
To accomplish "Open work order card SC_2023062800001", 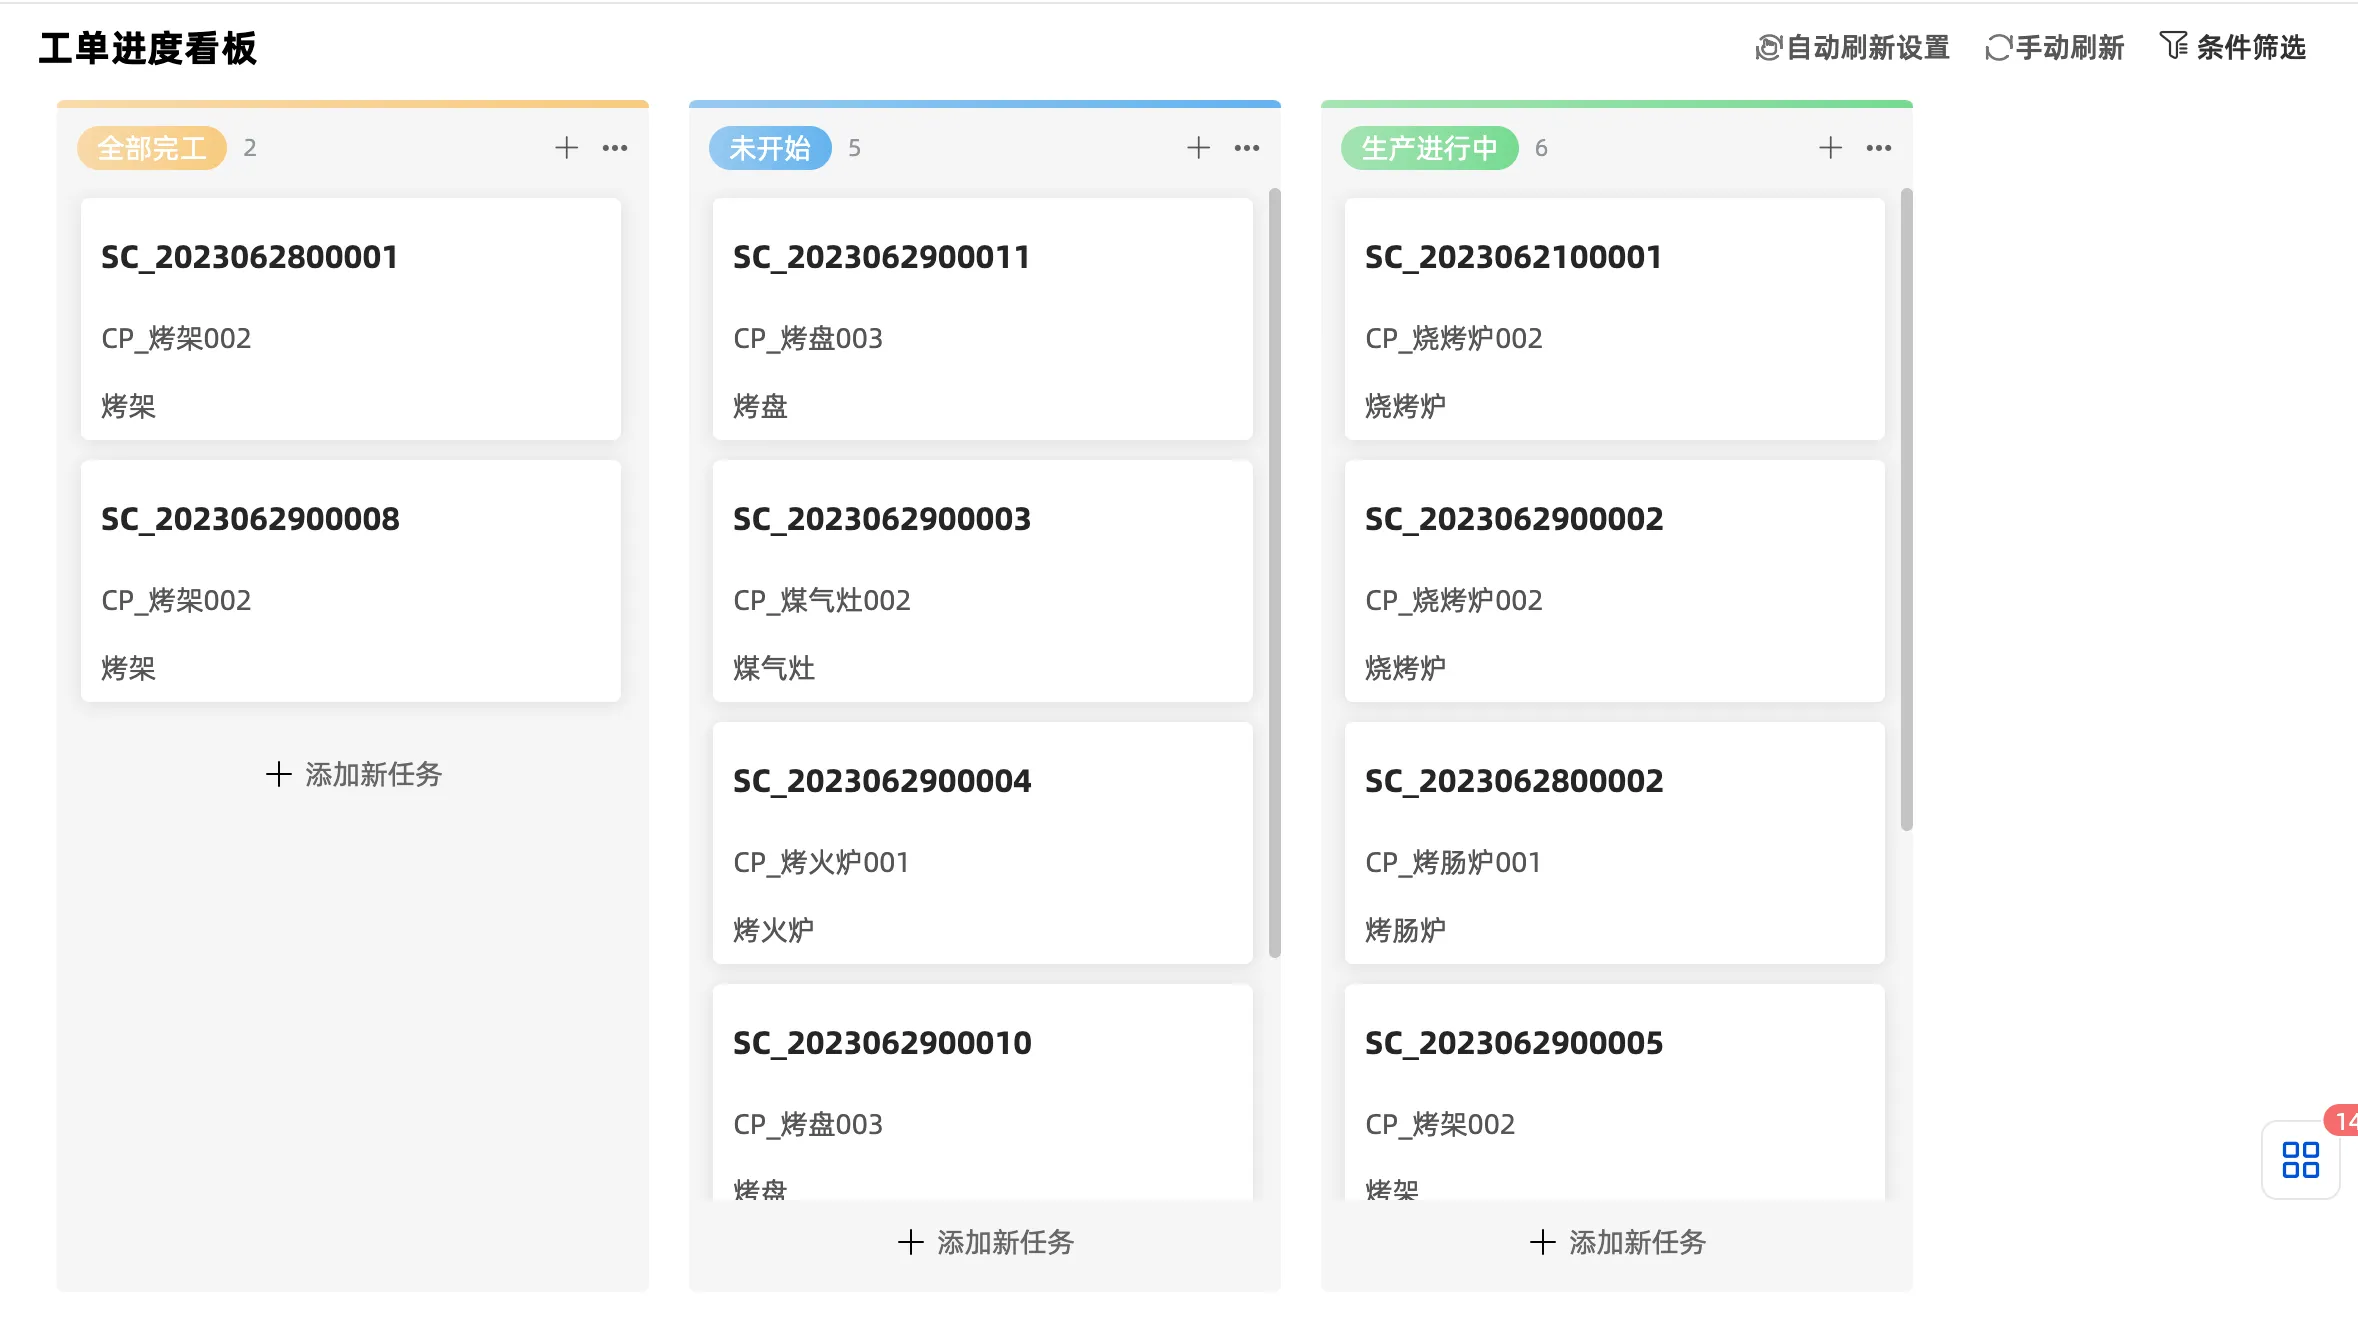I will tap(351, 318).
